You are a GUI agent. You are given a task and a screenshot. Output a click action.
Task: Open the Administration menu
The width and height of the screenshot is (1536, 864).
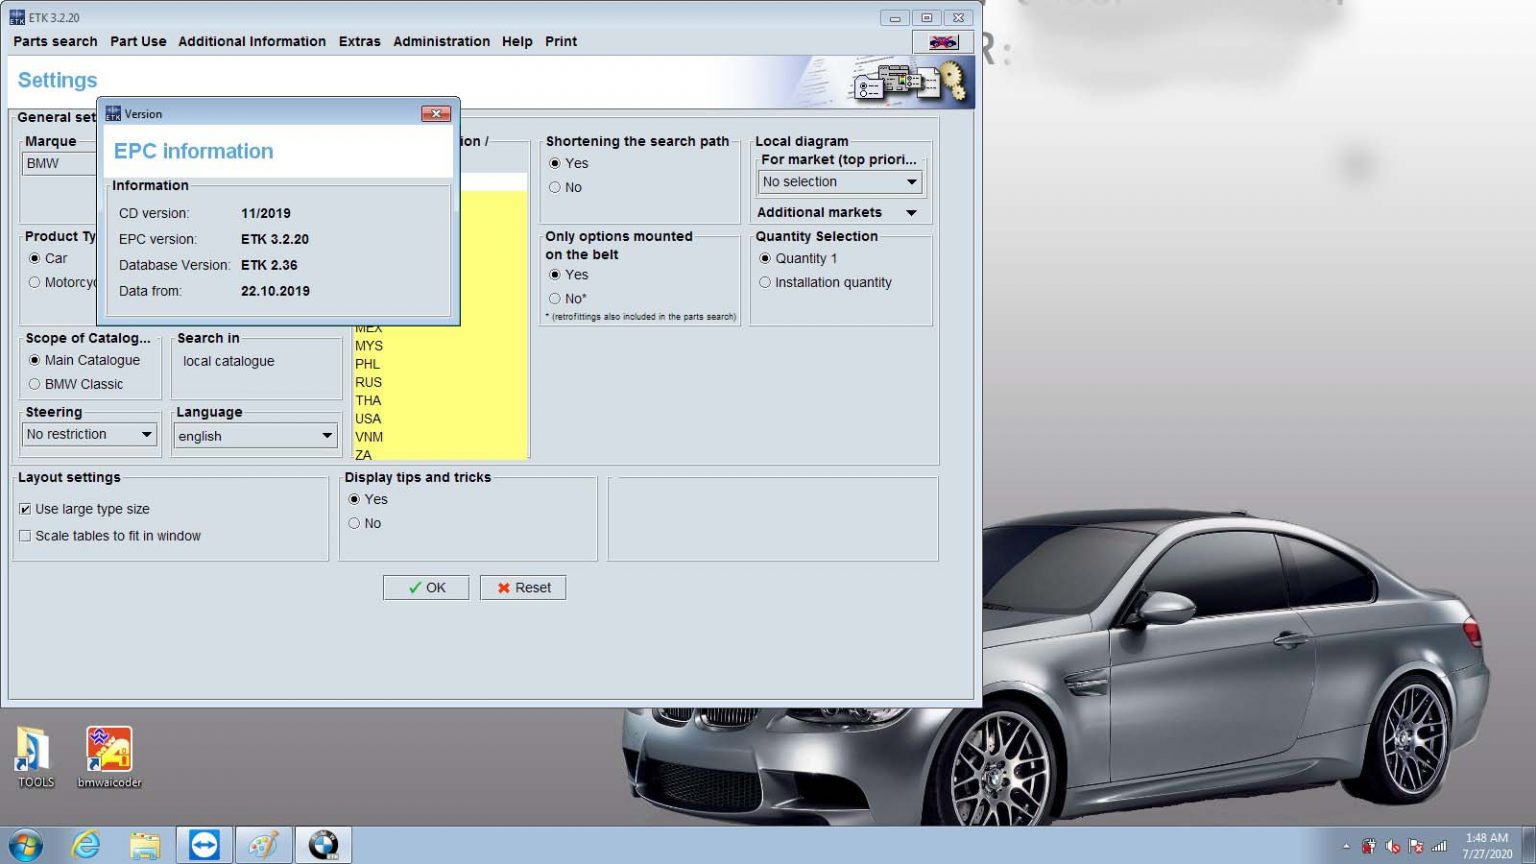[441, 41]
